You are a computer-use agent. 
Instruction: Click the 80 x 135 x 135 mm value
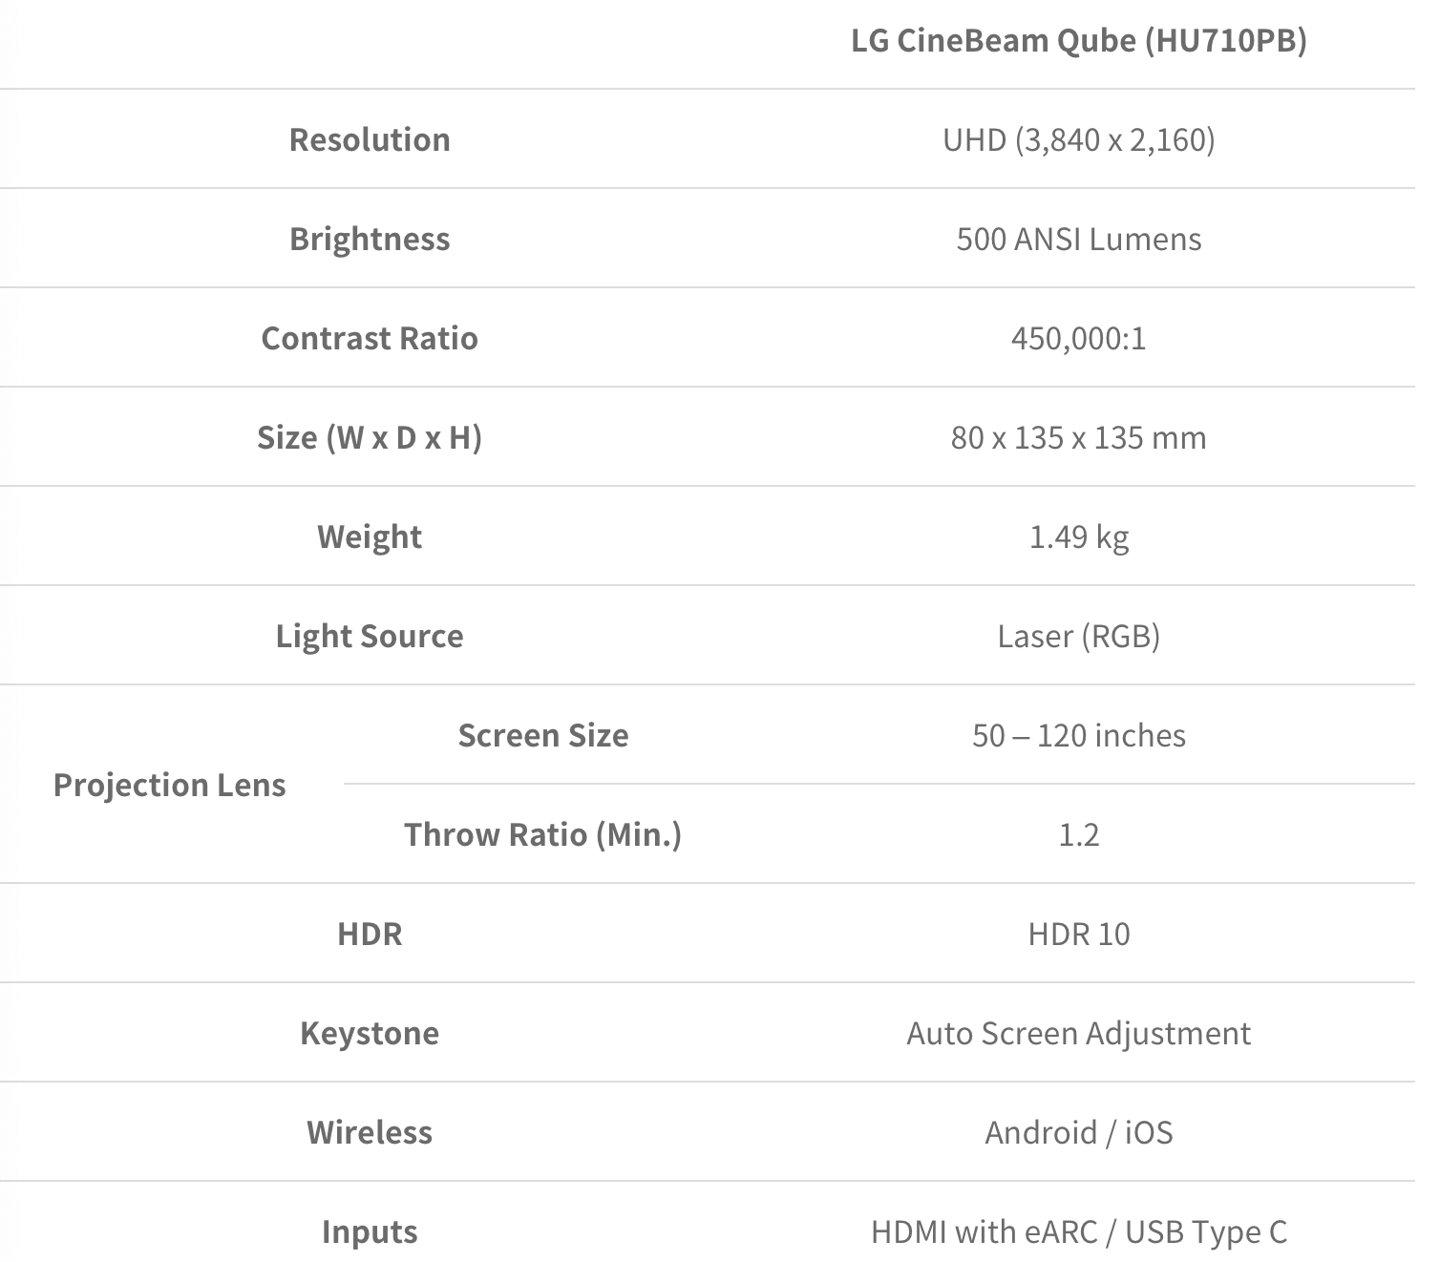point(1079,437)
